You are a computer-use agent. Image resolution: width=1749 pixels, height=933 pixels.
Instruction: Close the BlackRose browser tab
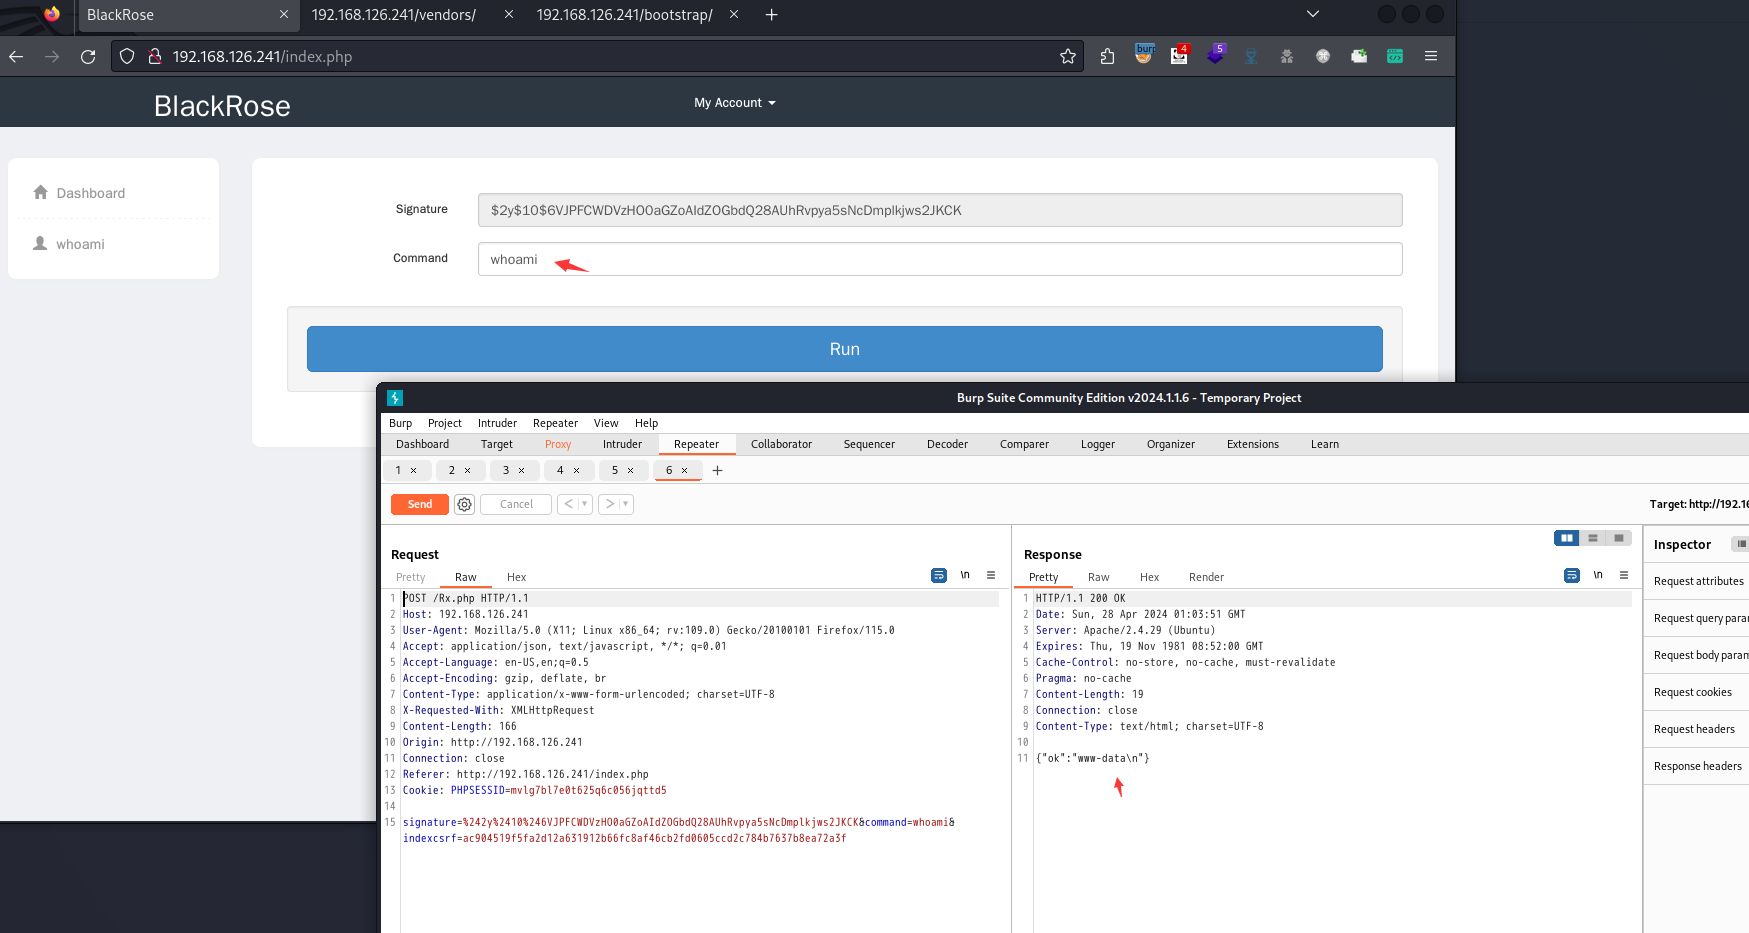284,15
